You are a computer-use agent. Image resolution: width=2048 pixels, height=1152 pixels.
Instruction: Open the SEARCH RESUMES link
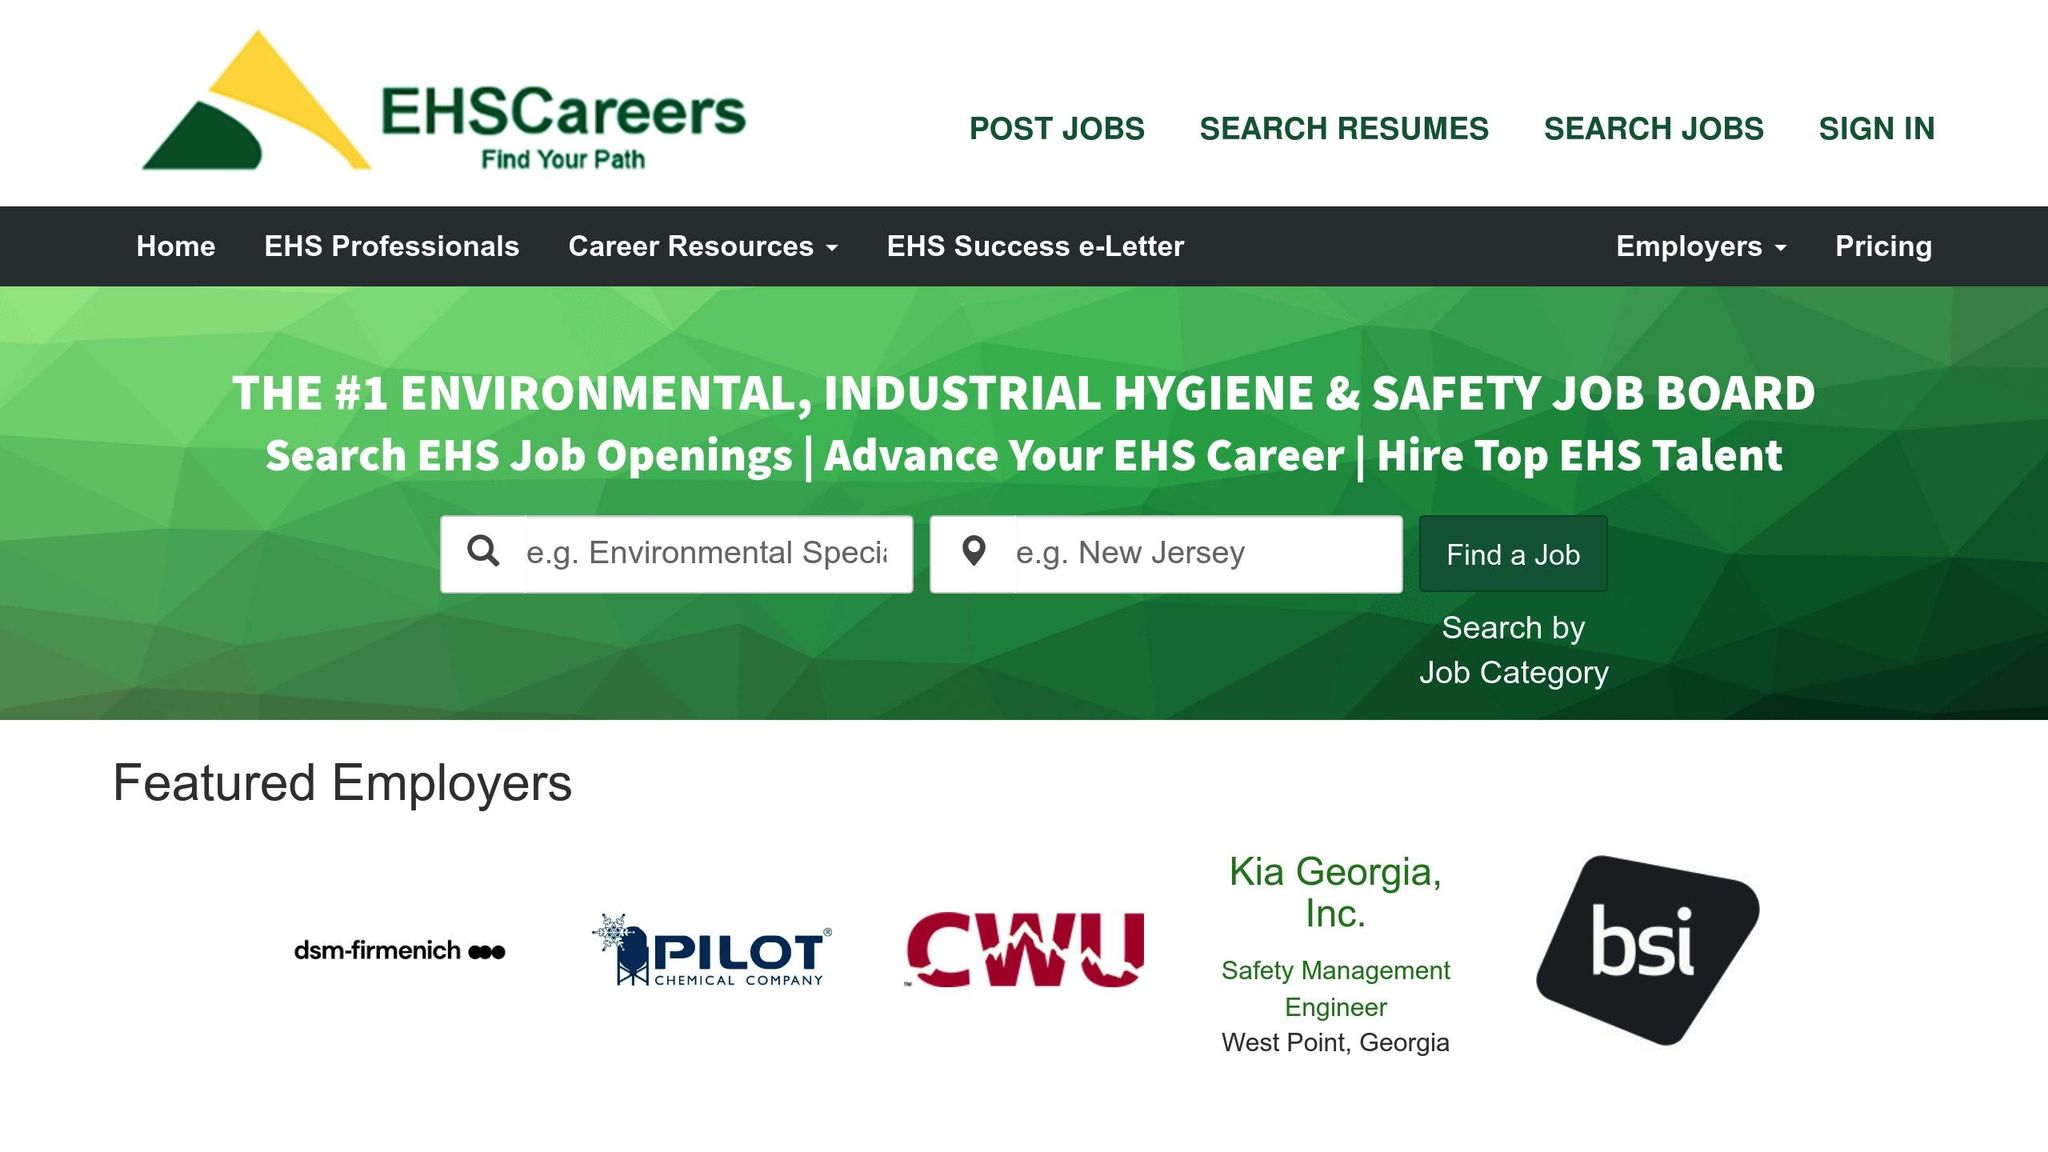(1343, 129)
